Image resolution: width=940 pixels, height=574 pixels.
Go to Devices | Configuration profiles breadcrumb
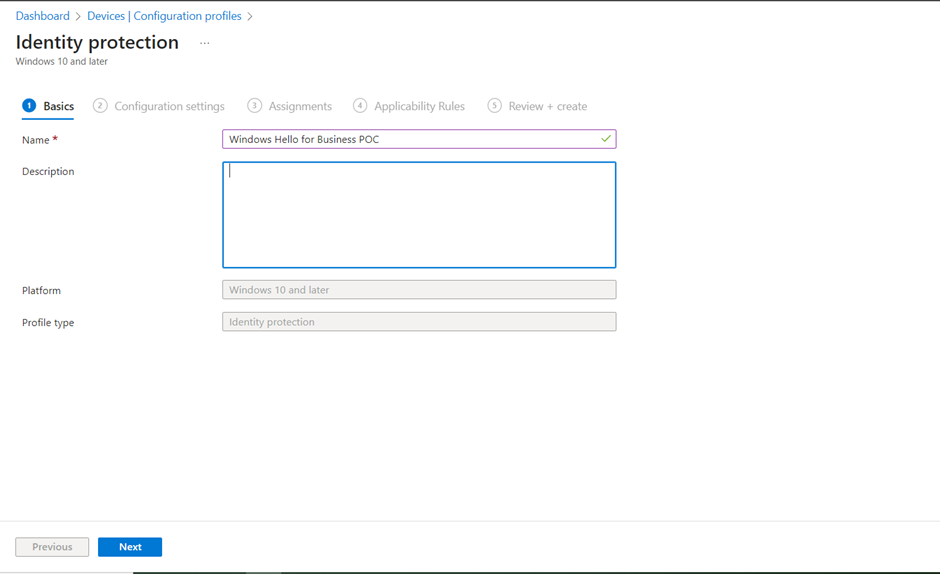pyautogui.click(x=164, y=16)
